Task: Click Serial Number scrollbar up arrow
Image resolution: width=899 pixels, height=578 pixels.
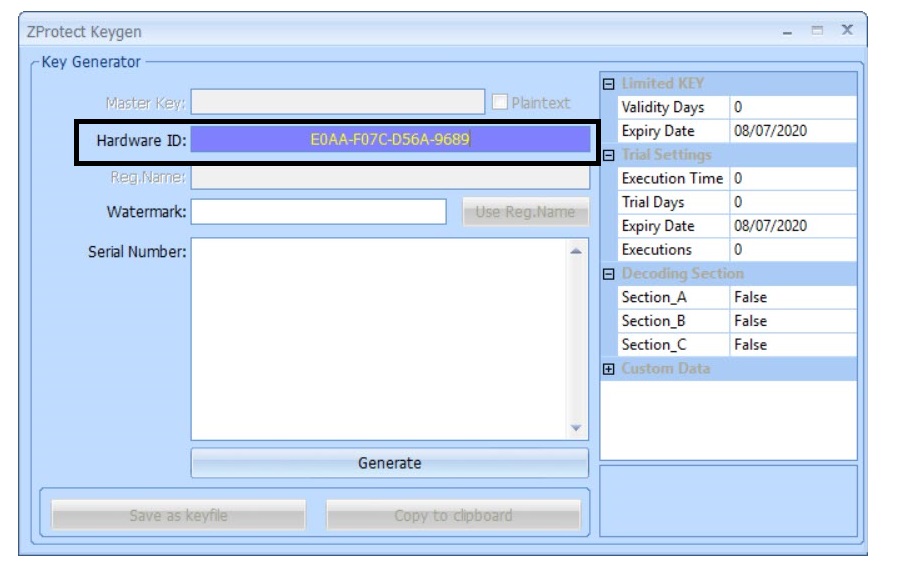Action: pos(576,251)
